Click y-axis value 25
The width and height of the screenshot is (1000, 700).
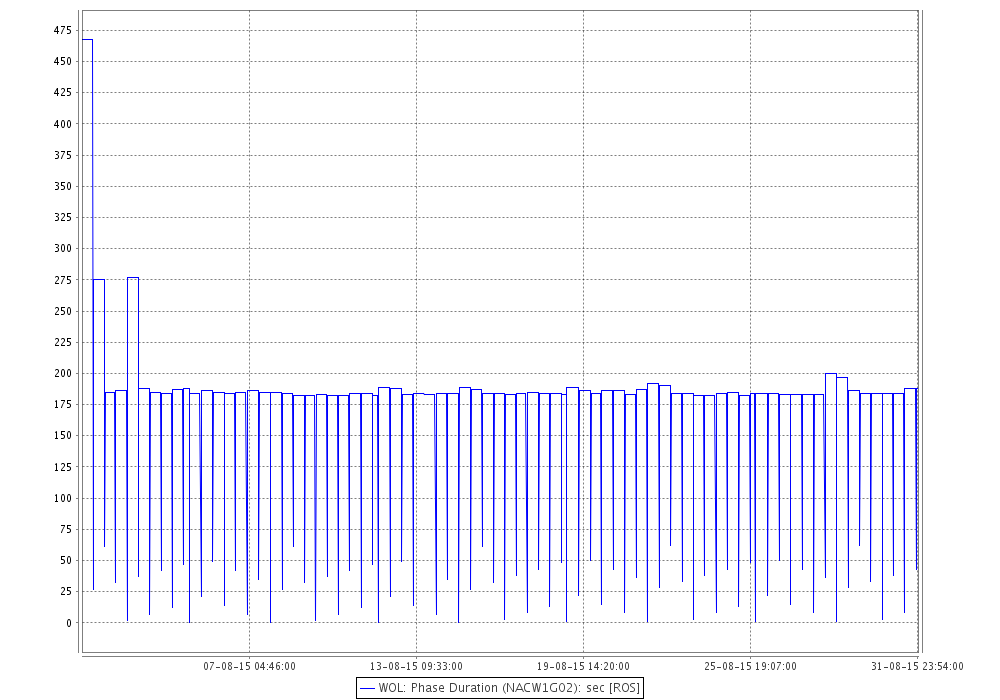[x=66, y=592]
